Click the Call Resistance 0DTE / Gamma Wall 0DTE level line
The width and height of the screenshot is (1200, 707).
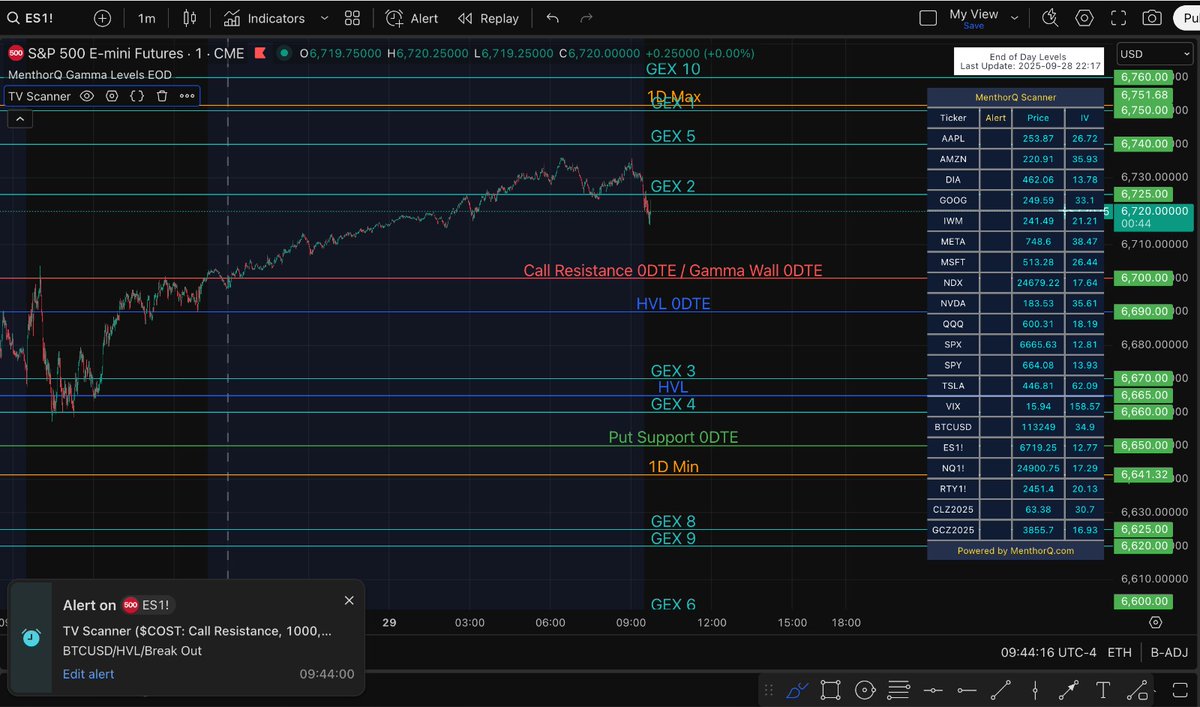pos(673,271)
